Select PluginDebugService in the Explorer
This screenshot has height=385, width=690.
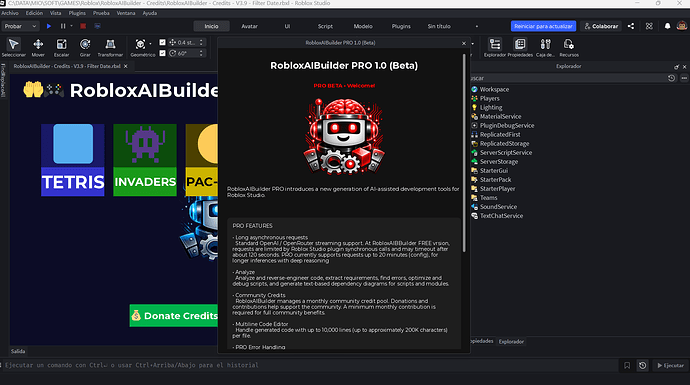(503, 125)
